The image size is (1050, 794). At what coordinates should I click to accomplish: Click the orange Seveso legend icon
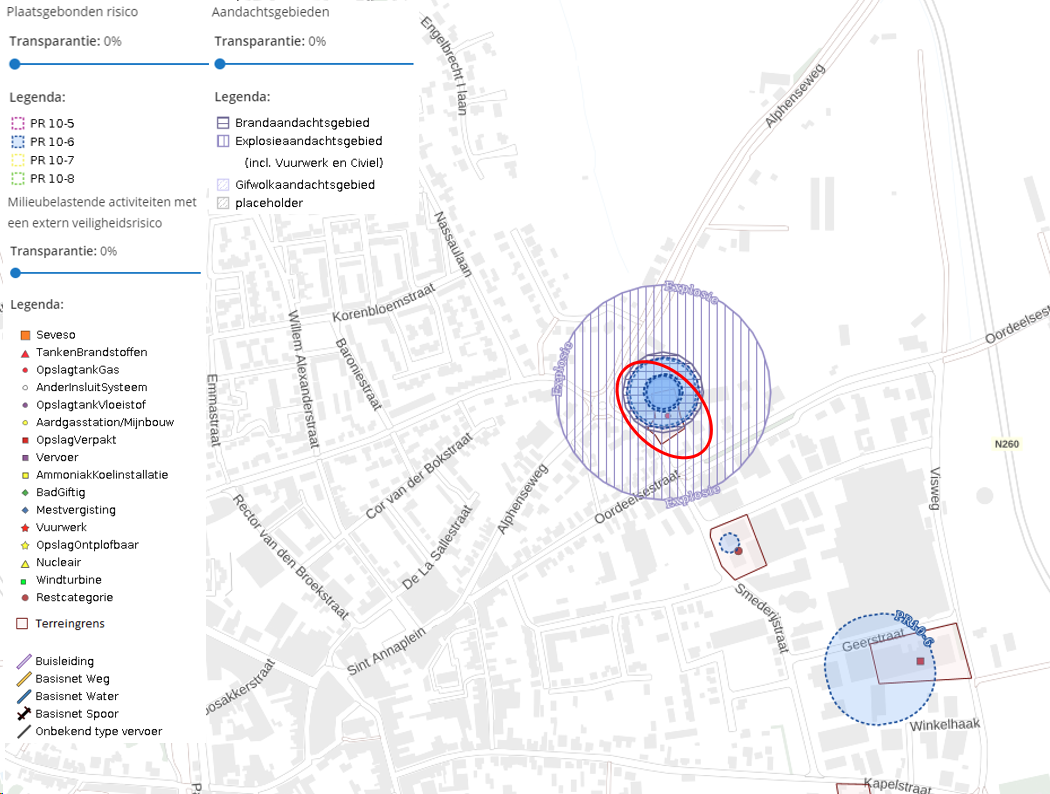point(25,335)
